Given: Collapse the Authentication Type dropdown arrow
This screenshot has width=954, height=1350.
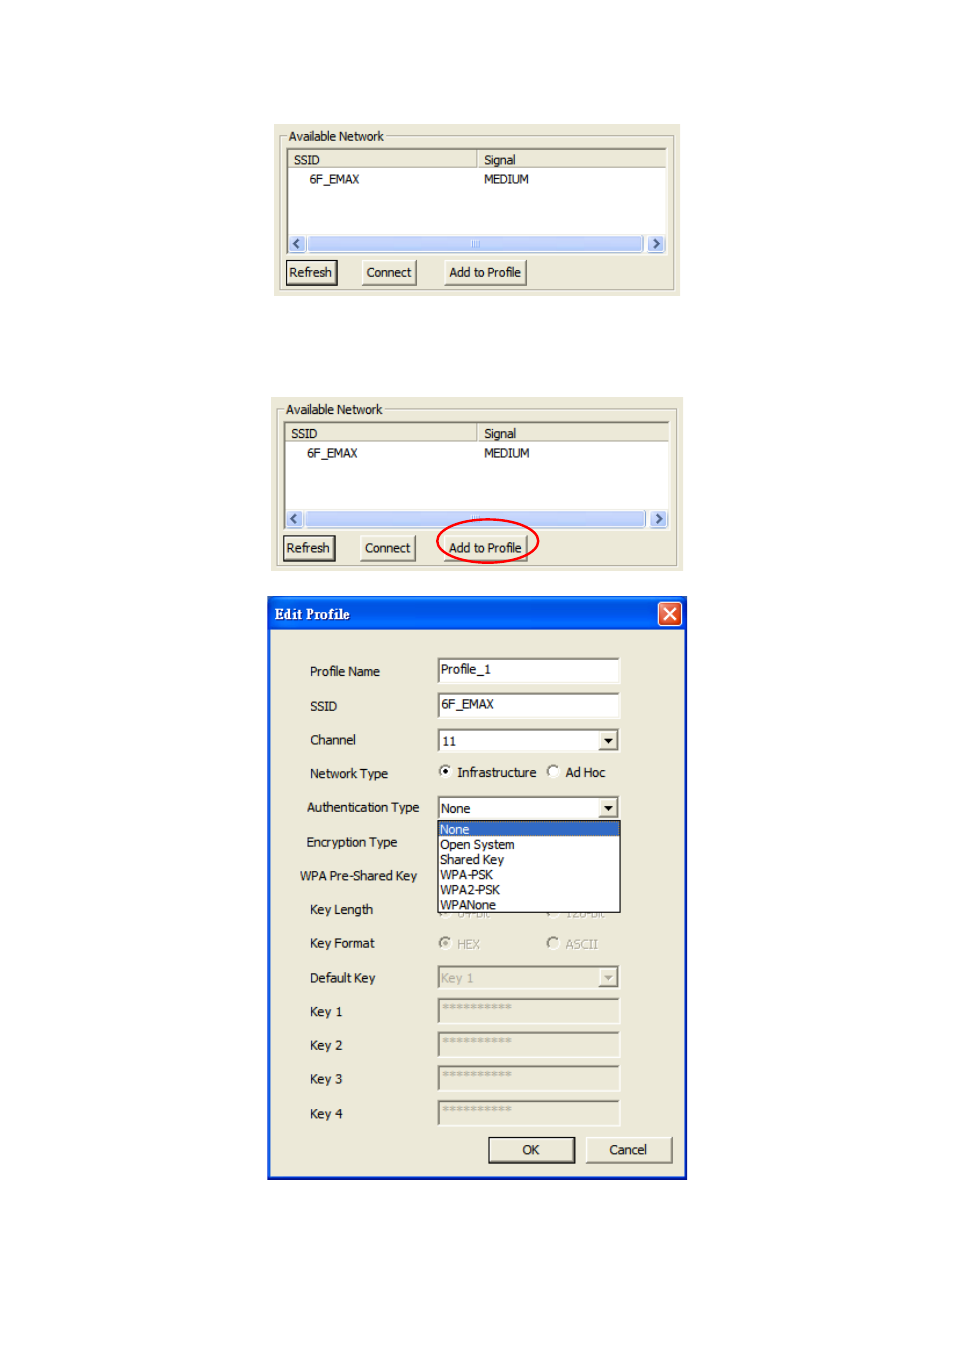Looking at the screenshot, I should (608, 808).
